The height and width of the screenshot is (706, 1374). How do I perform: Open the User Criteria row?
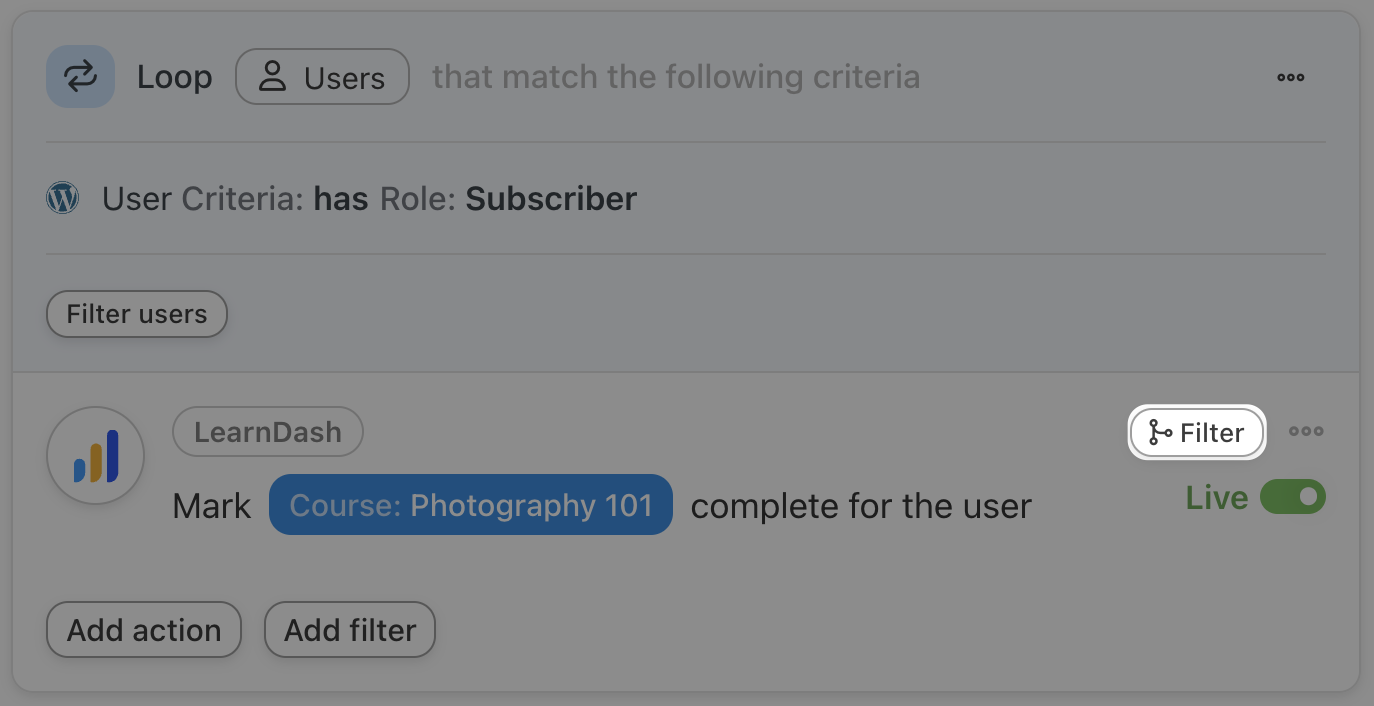tap(369, 199)
